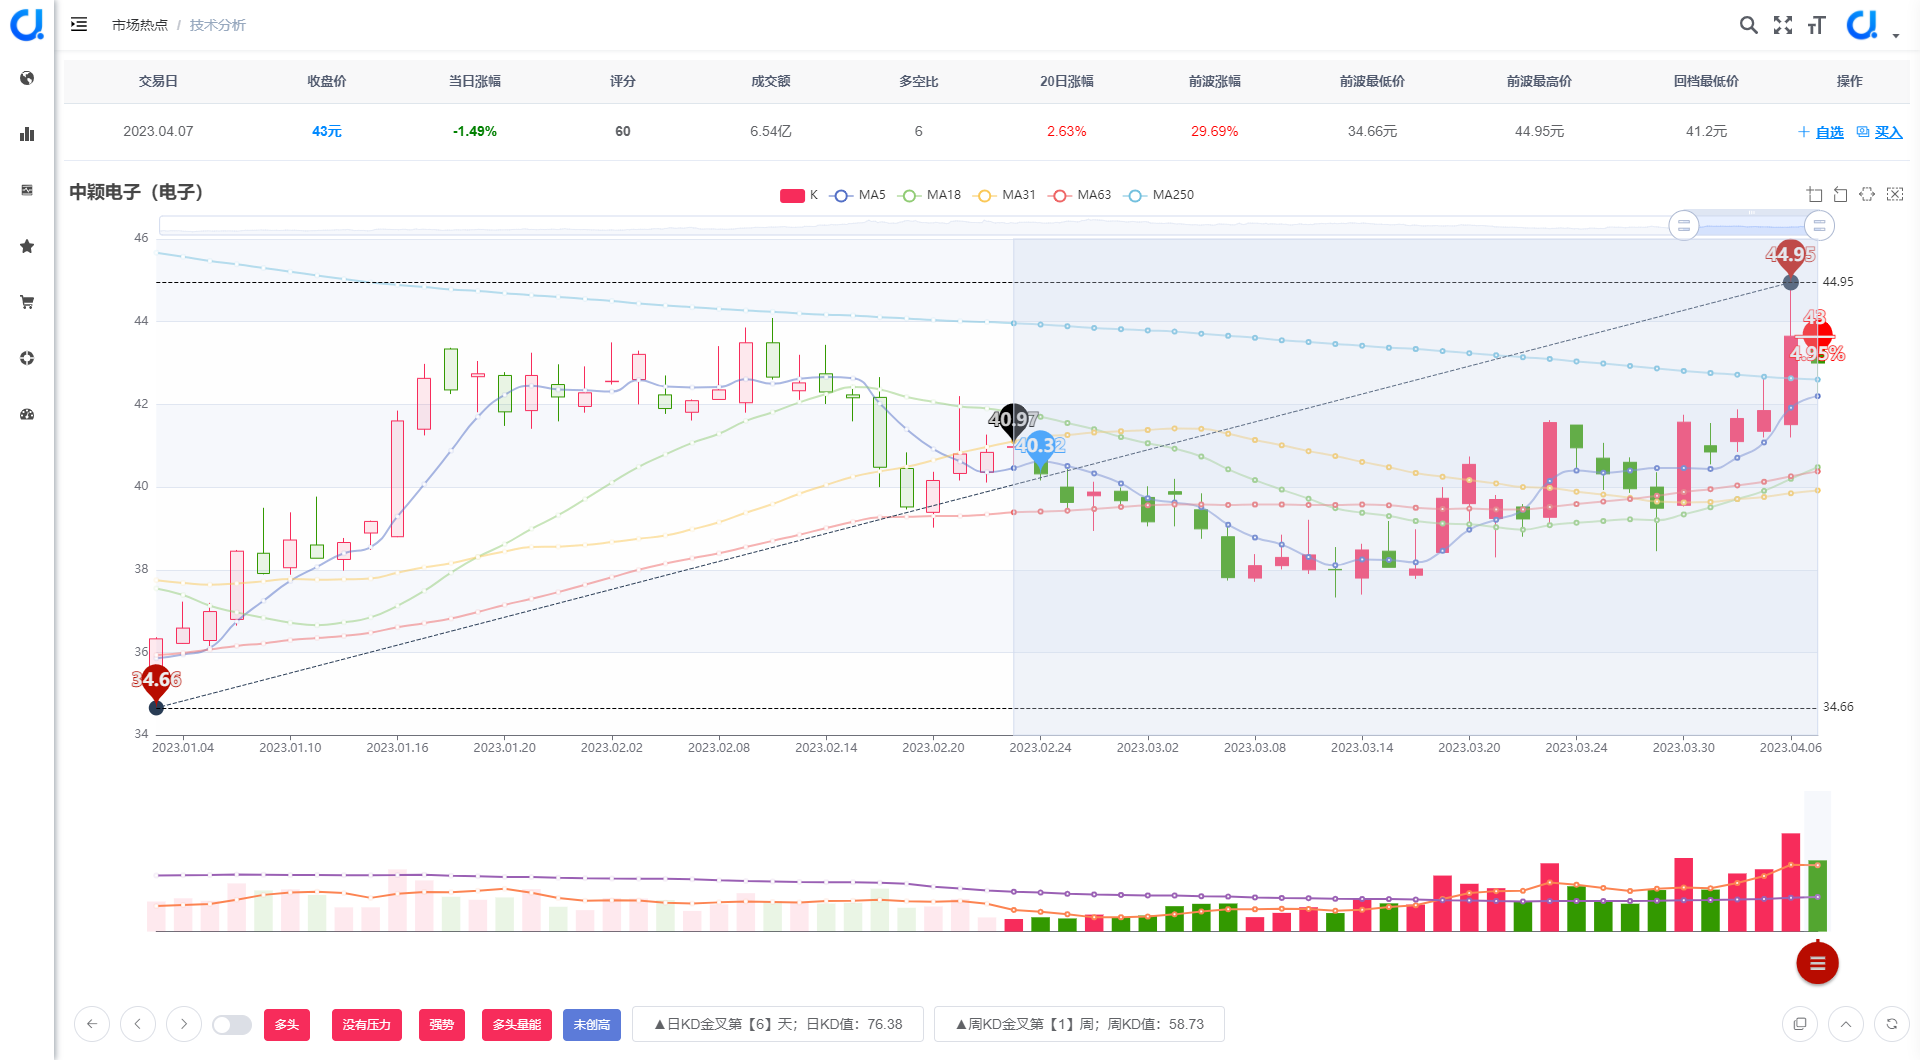Viewport: 1920px width, 1060px height.
Task: Toggle MA18 line visibility in legend
Action: [x=930, y=195]
